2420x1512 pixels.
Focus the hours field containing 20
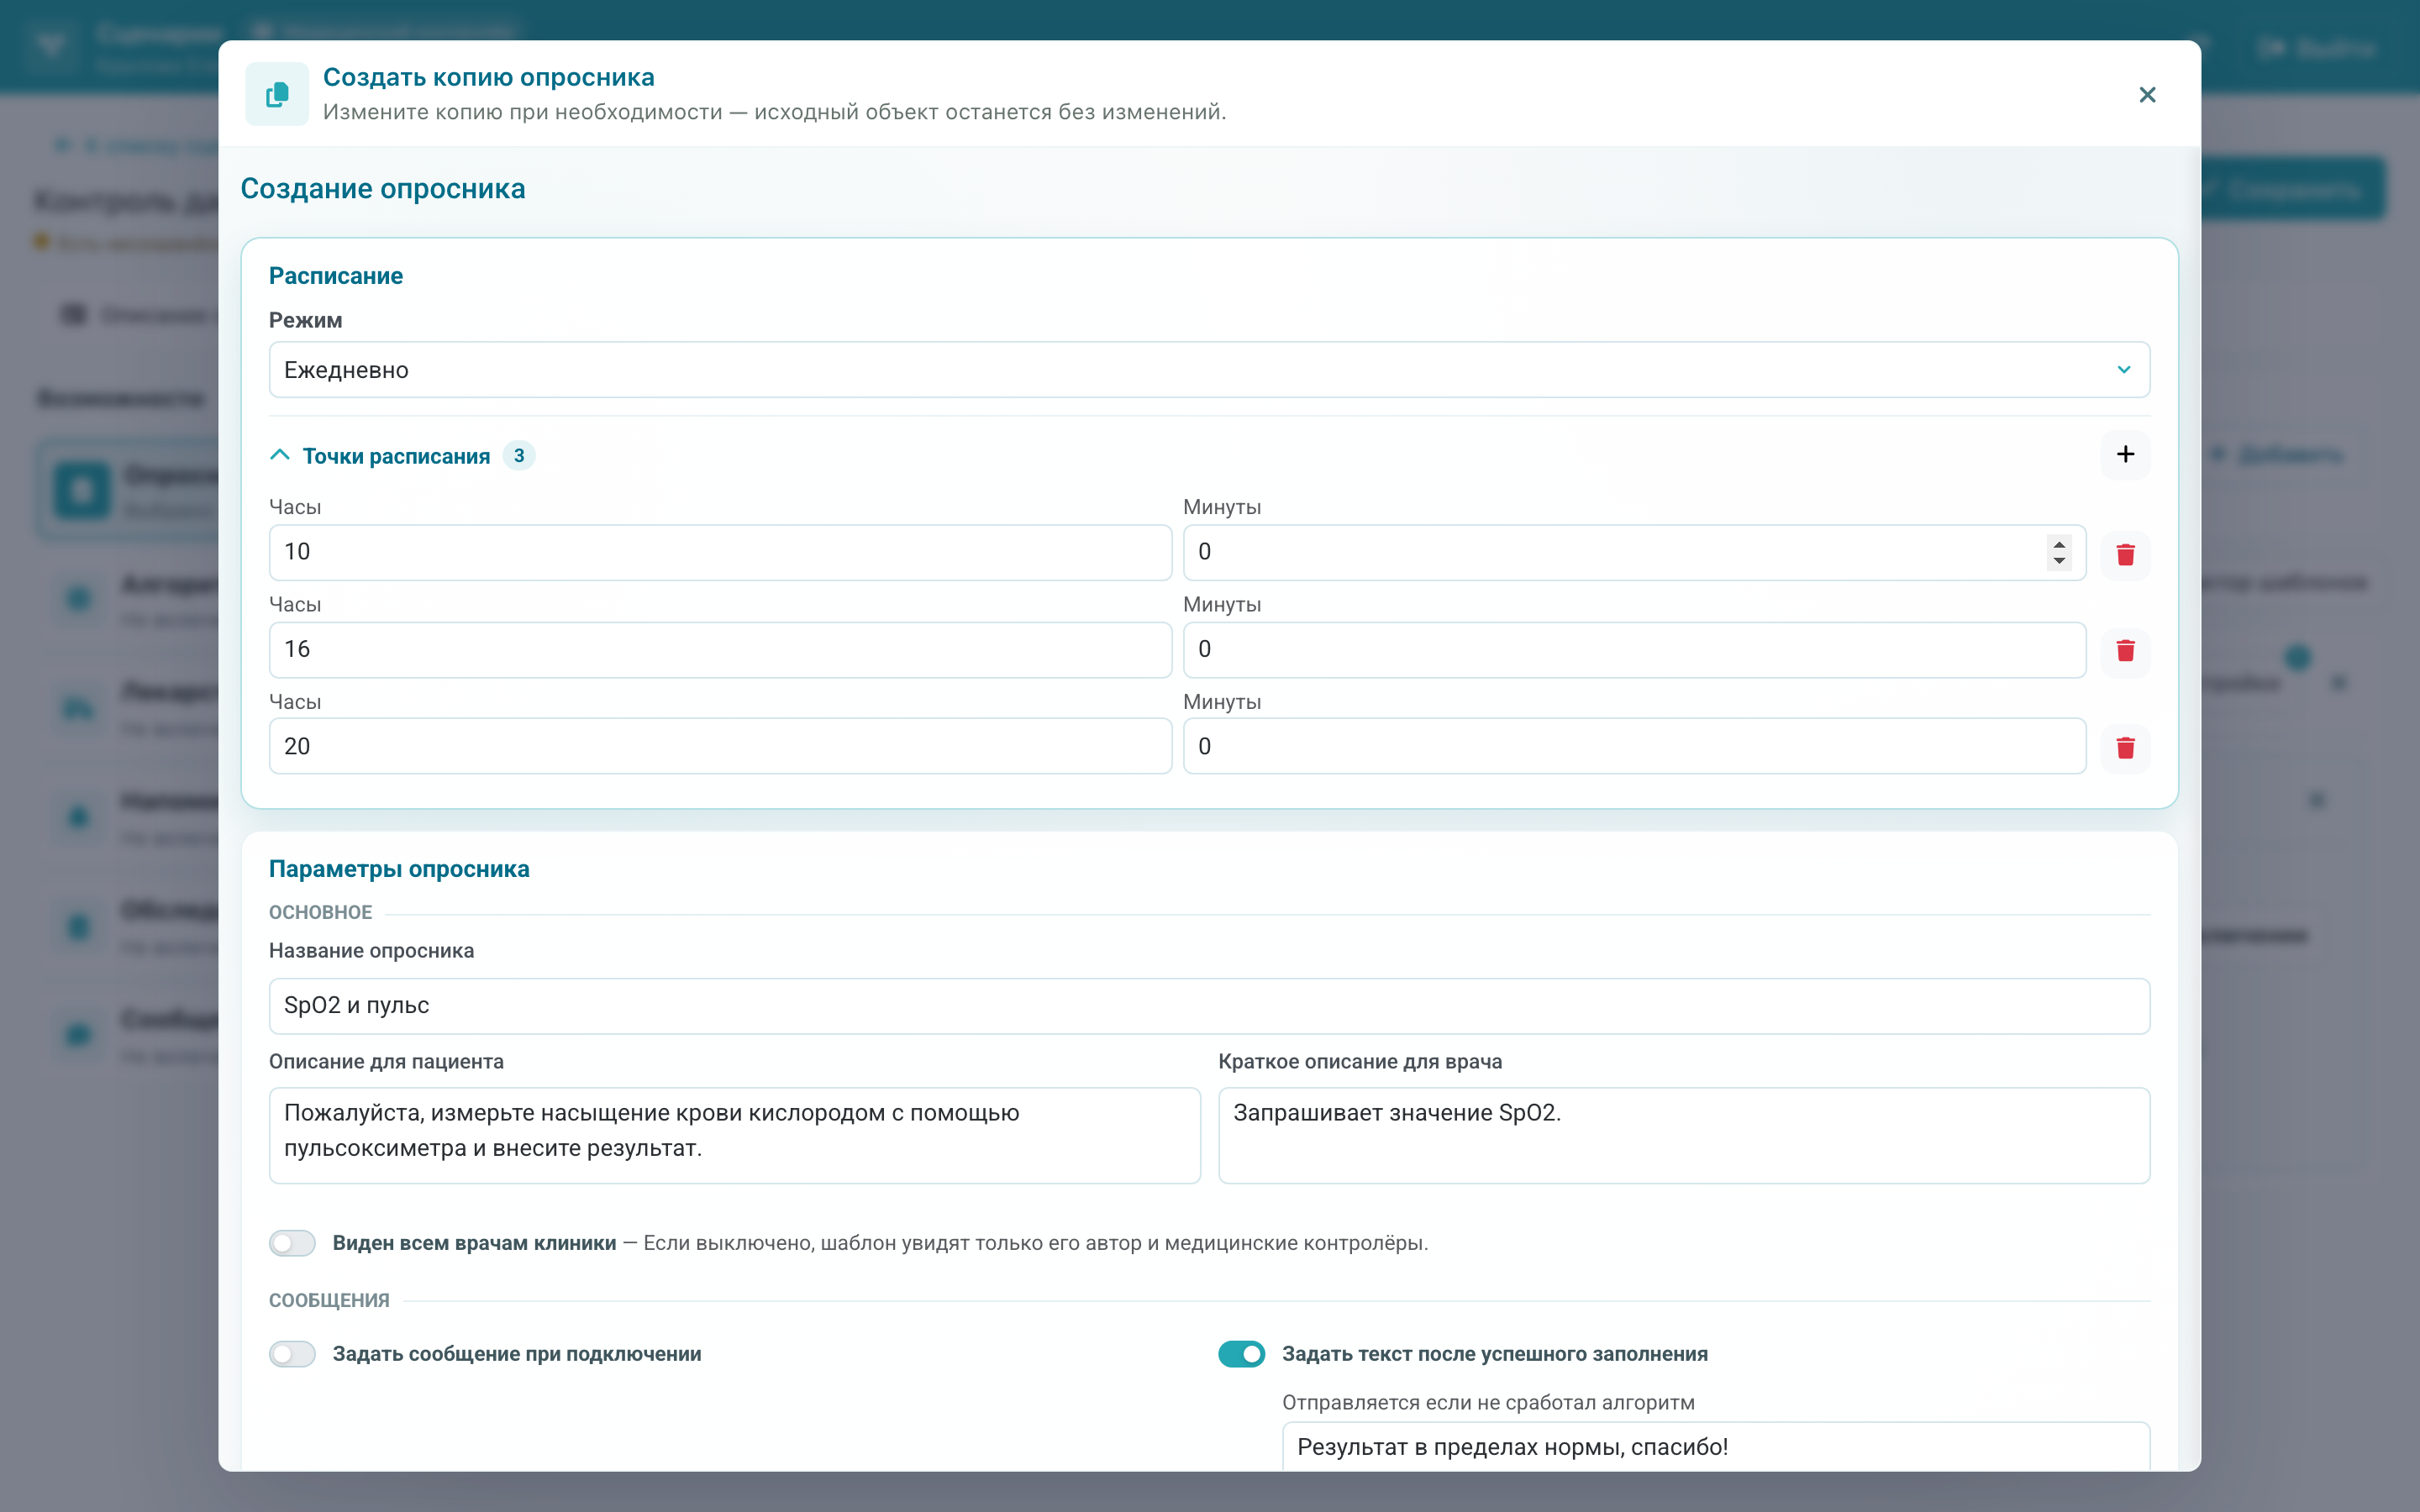(720, 746)
